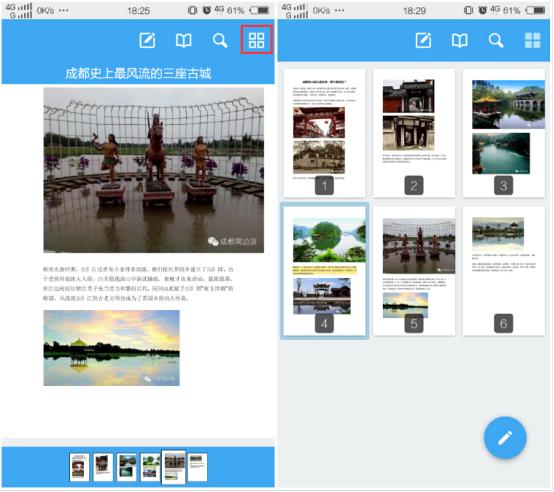This screenshot has width=554, height=492.
Task: Select first page in bottom thumbnail strip
Action: [x=79, y=467]
